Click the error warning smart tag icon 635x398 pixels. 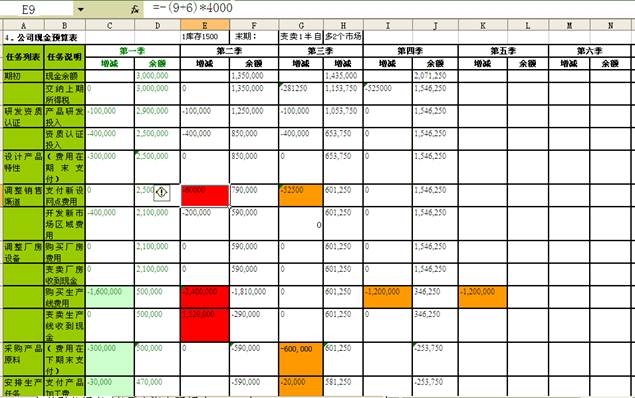point(162,192)
